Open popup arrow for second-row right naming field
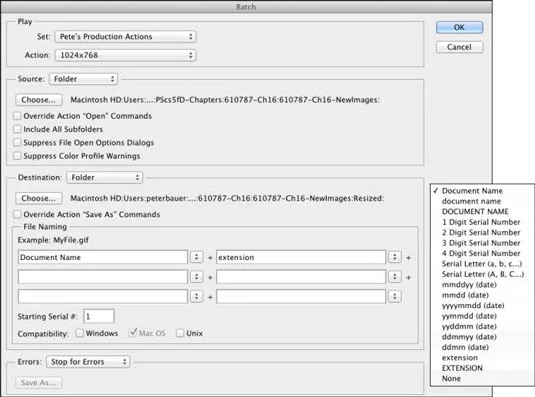The width and height of the screenshot is (535, 397). 395,277
